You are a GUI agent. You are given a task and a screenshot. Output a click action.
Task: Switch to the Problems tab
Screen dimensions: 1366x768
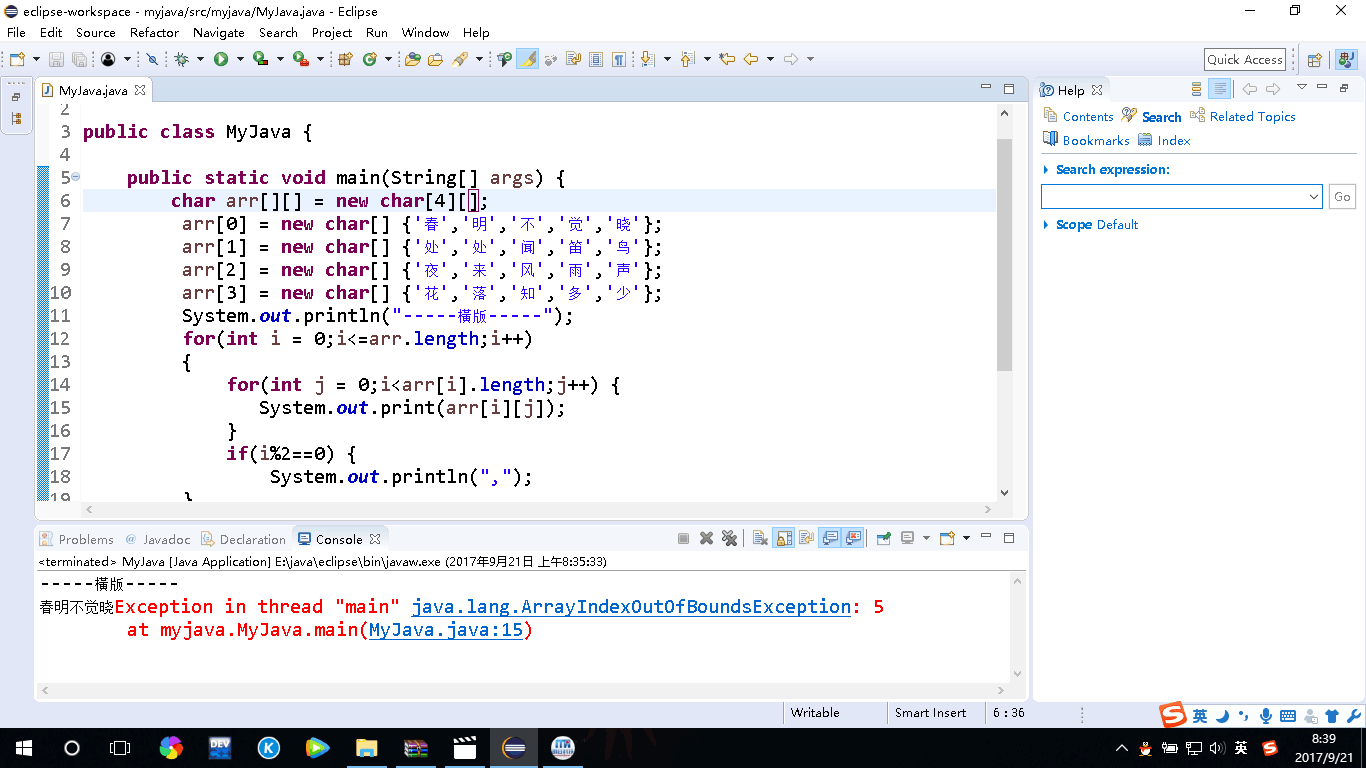77,539
